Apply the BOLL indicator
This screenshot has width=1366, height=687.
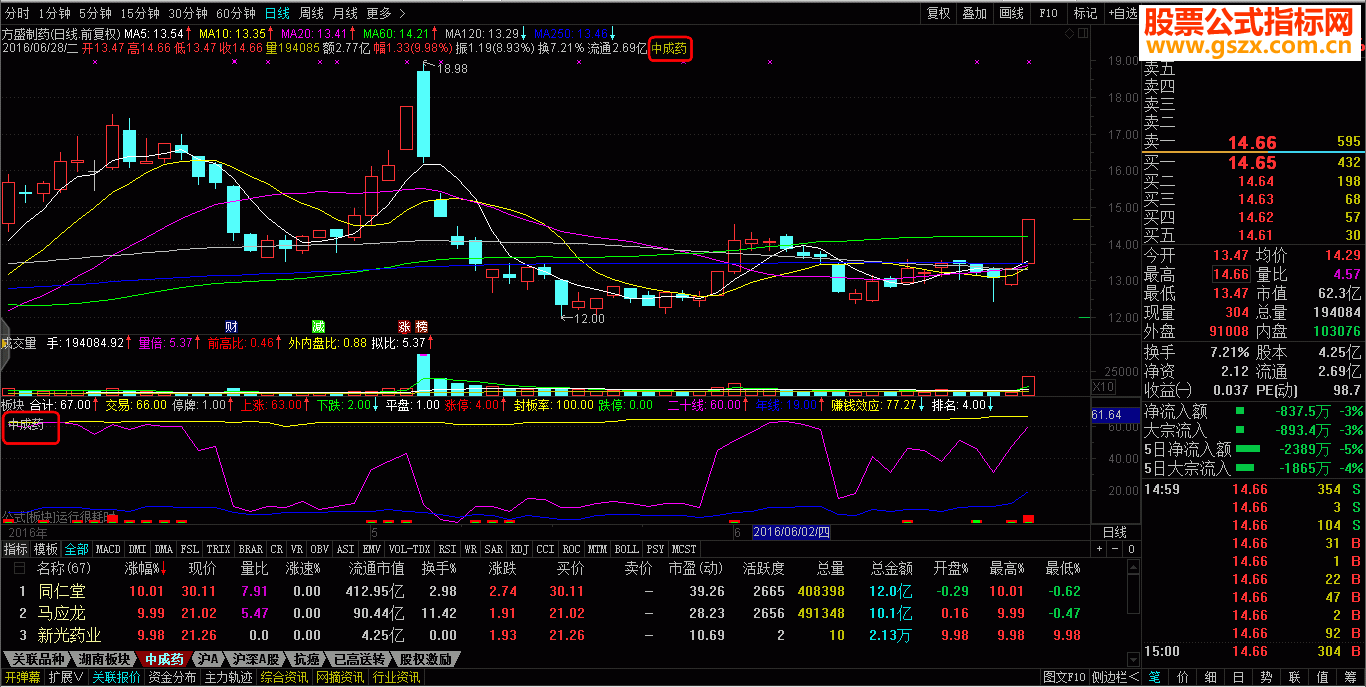pos(626,549)
